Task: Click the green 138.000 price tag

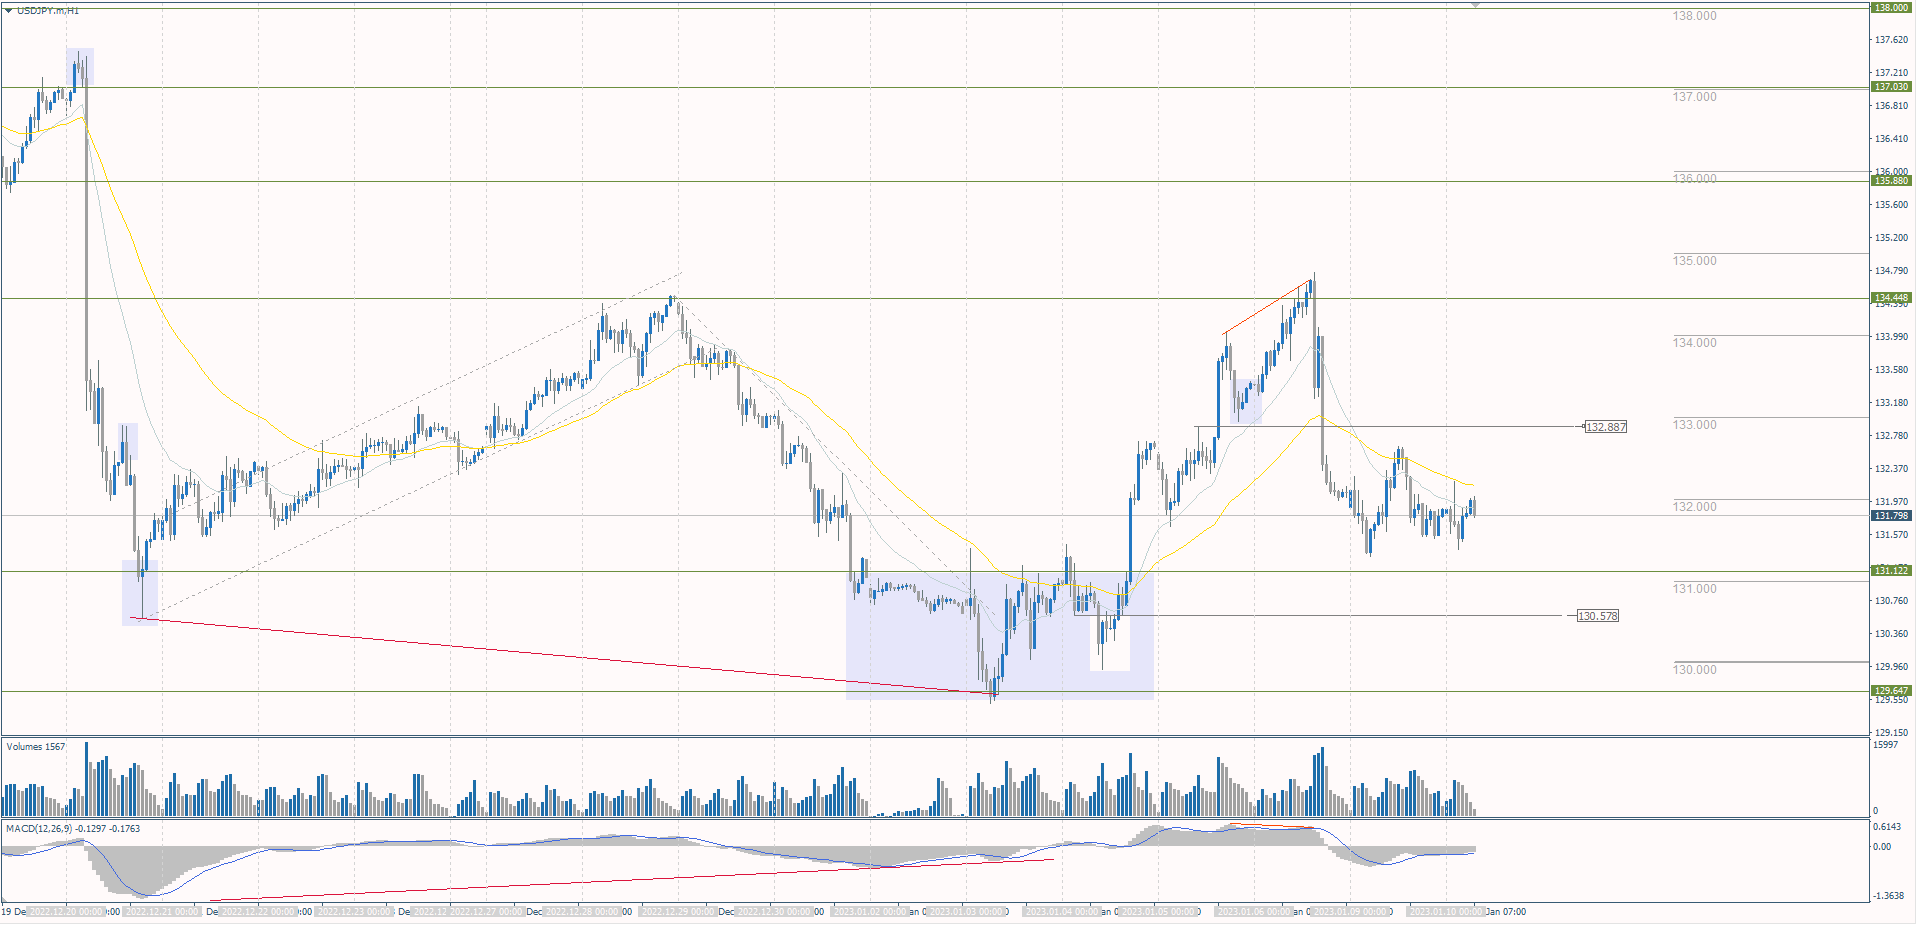Action: [1891, 8]
